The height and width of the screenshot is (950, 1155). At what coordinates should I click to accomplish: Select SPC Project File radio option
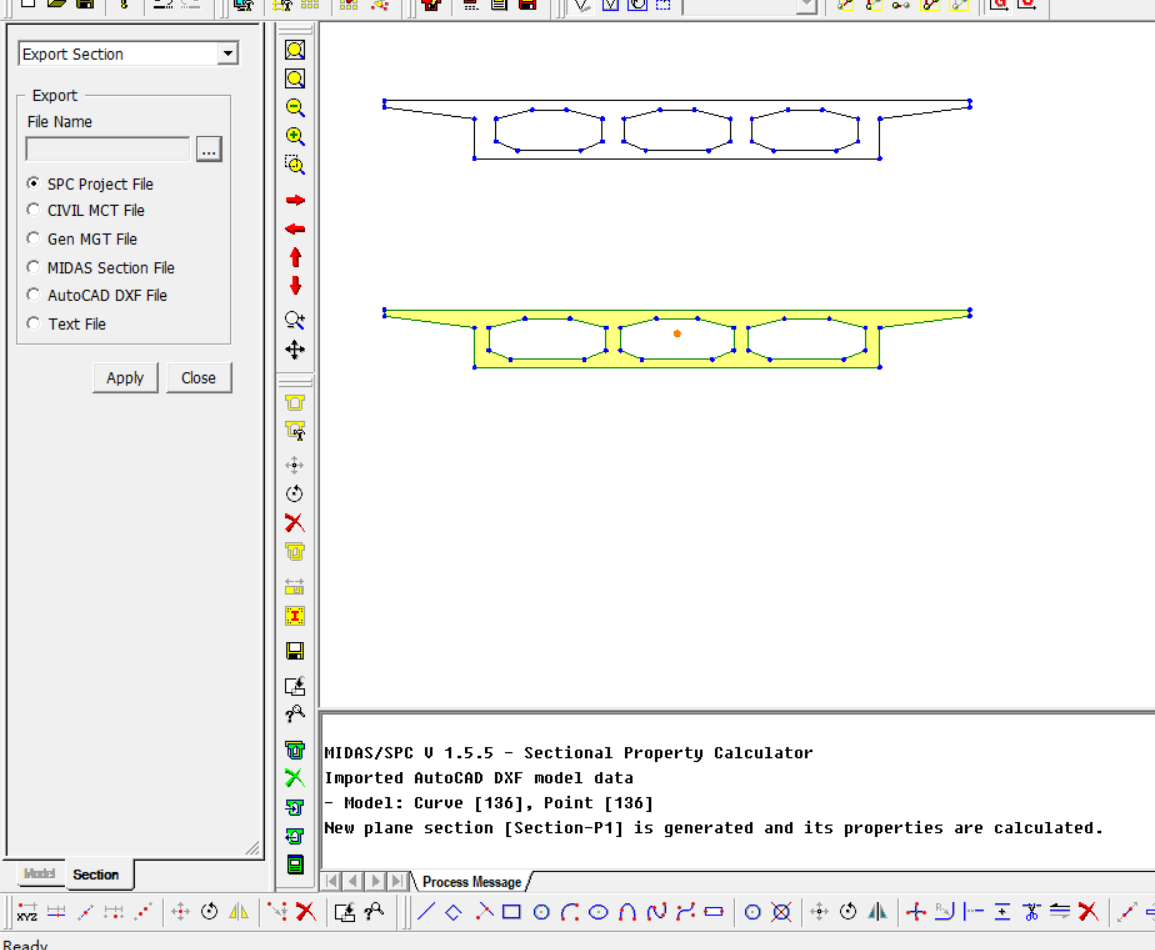(x=34, y=184)
